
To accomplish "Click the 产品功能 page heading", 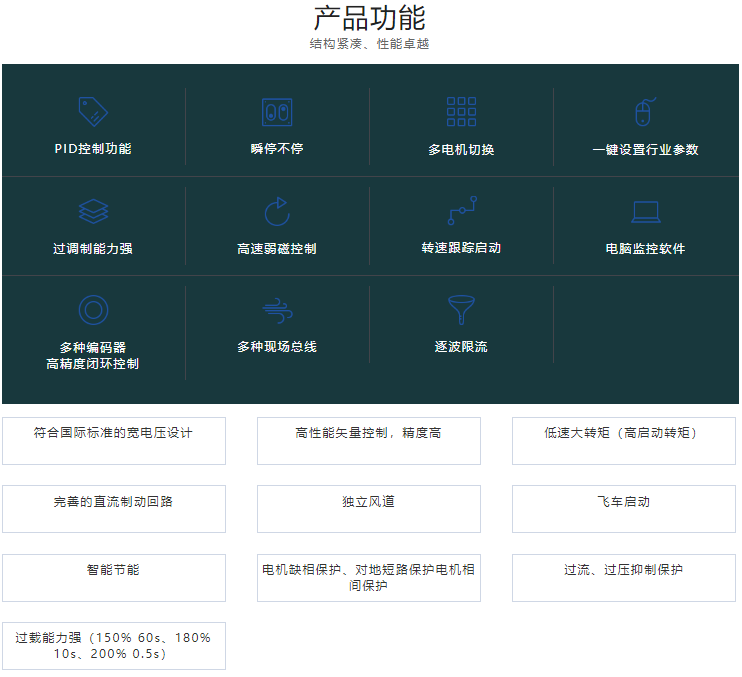I will pyautogui.click(x=369, y=19).
